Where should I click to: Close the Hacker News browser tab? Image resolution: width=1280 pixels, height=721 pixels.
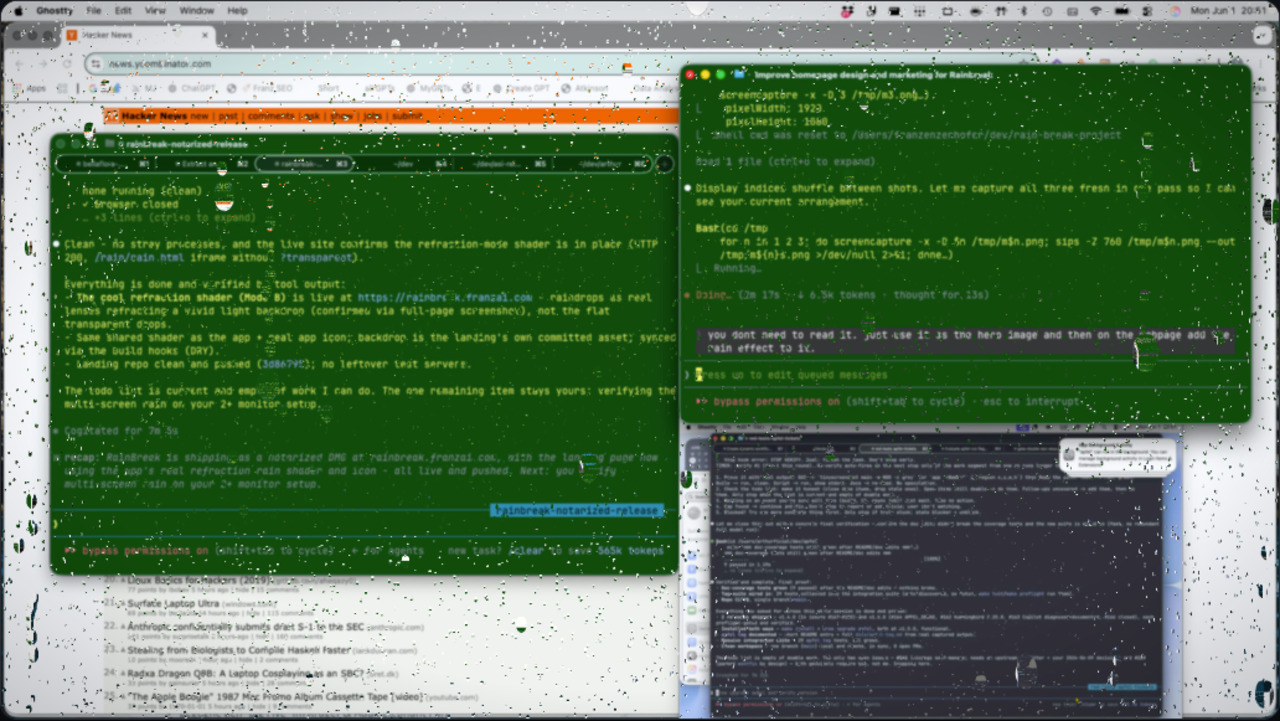pos(205,35)
